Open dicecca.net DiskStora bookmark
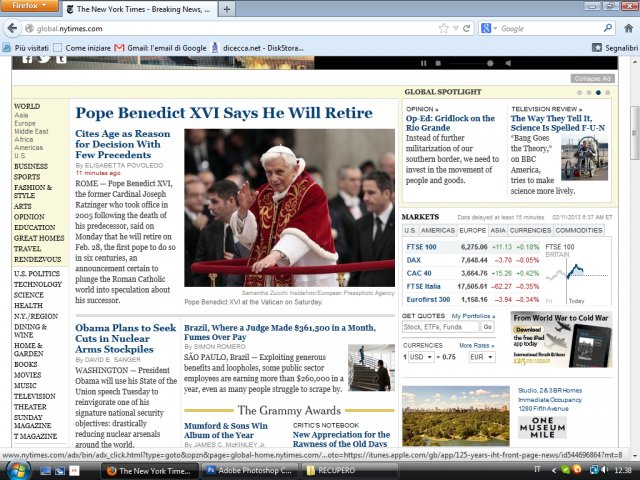Screen dimensions: 640x480 click(257, 48)
